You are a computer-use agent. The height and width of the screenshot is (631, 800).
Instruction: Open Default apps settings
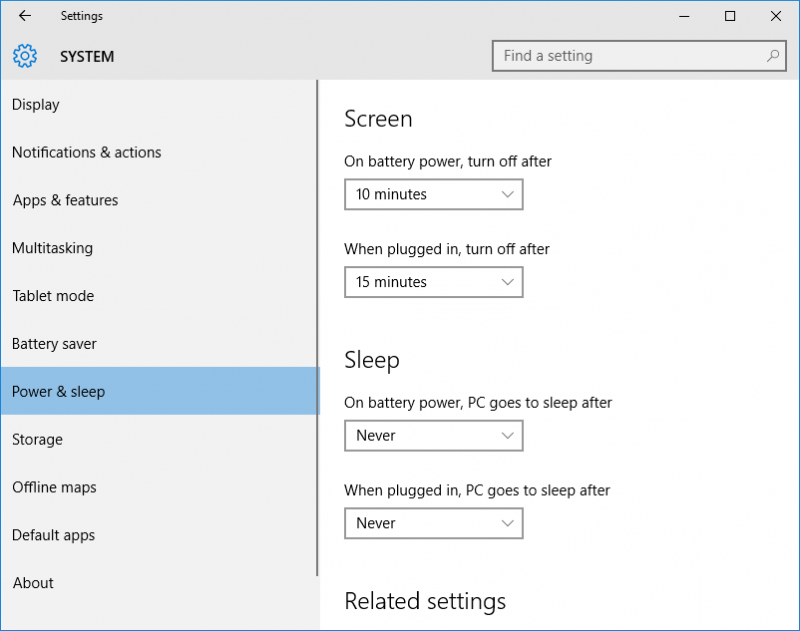(x=53, y=535)
